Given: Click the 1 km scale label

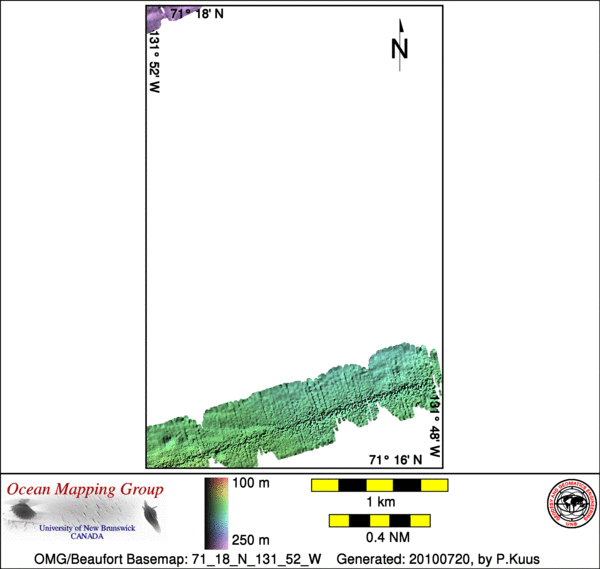Looking at the screenshot, I should [379, 501].
